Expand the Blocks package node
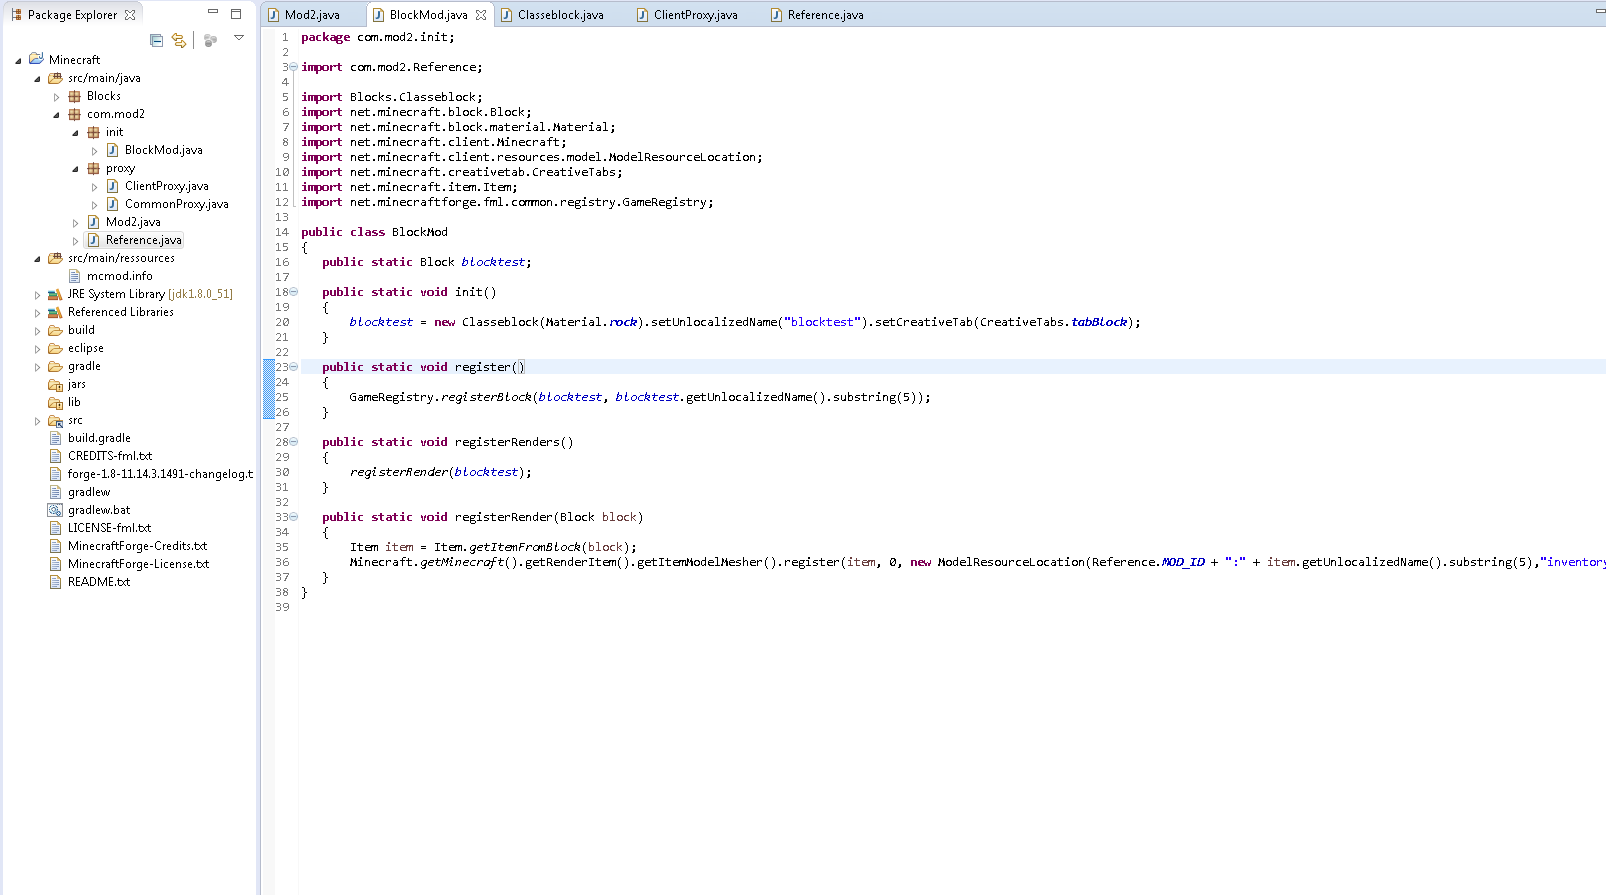1606x895 pixels. click(57, 97)
